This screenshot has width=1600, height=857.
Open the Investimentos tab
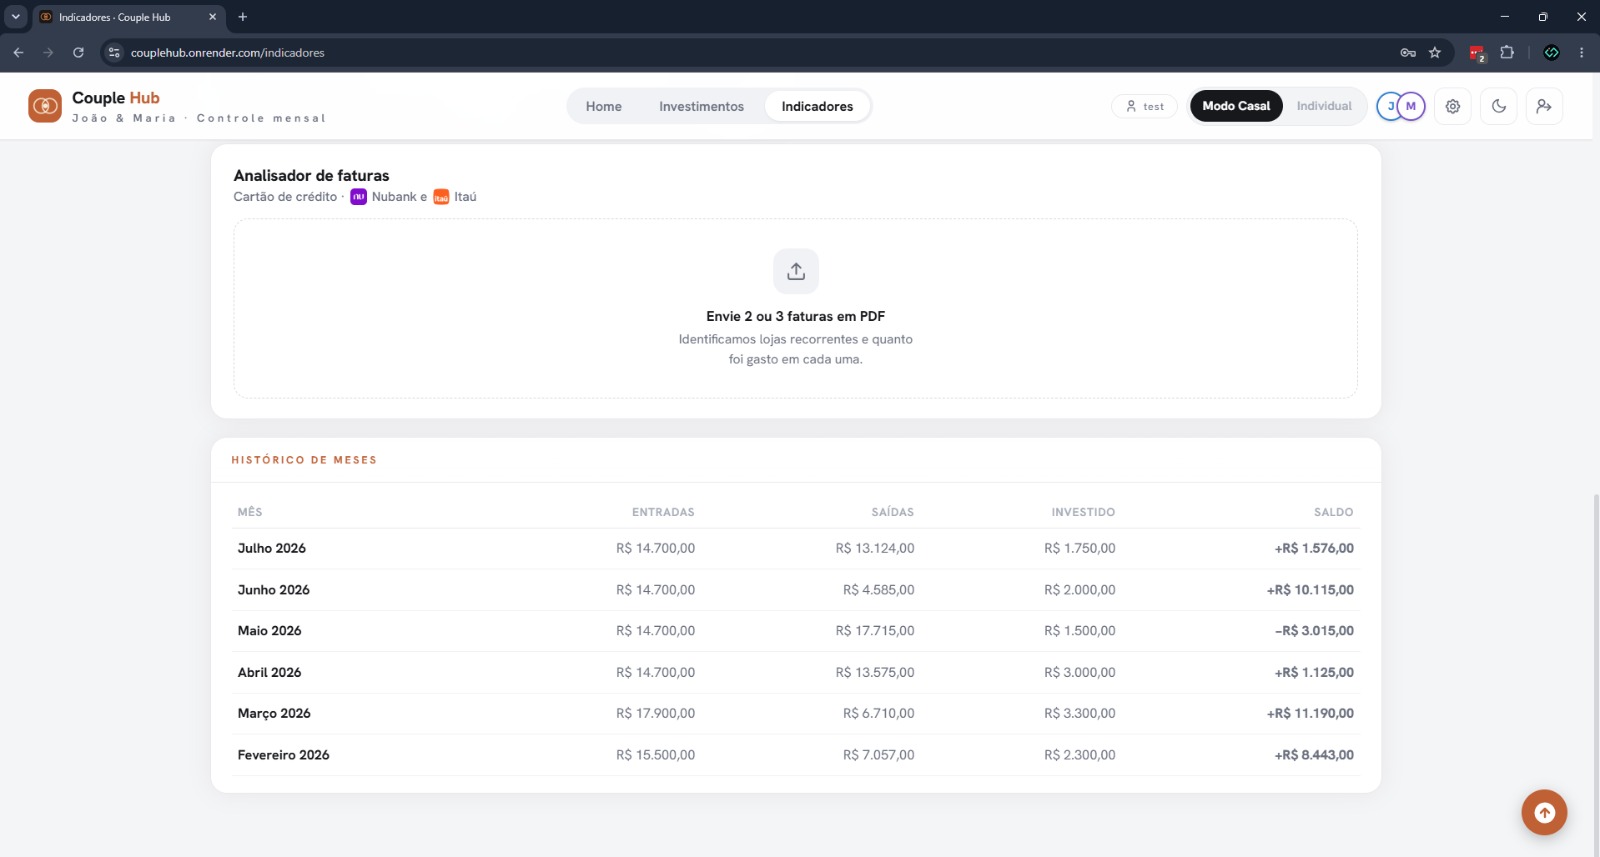tap(701, 106)
